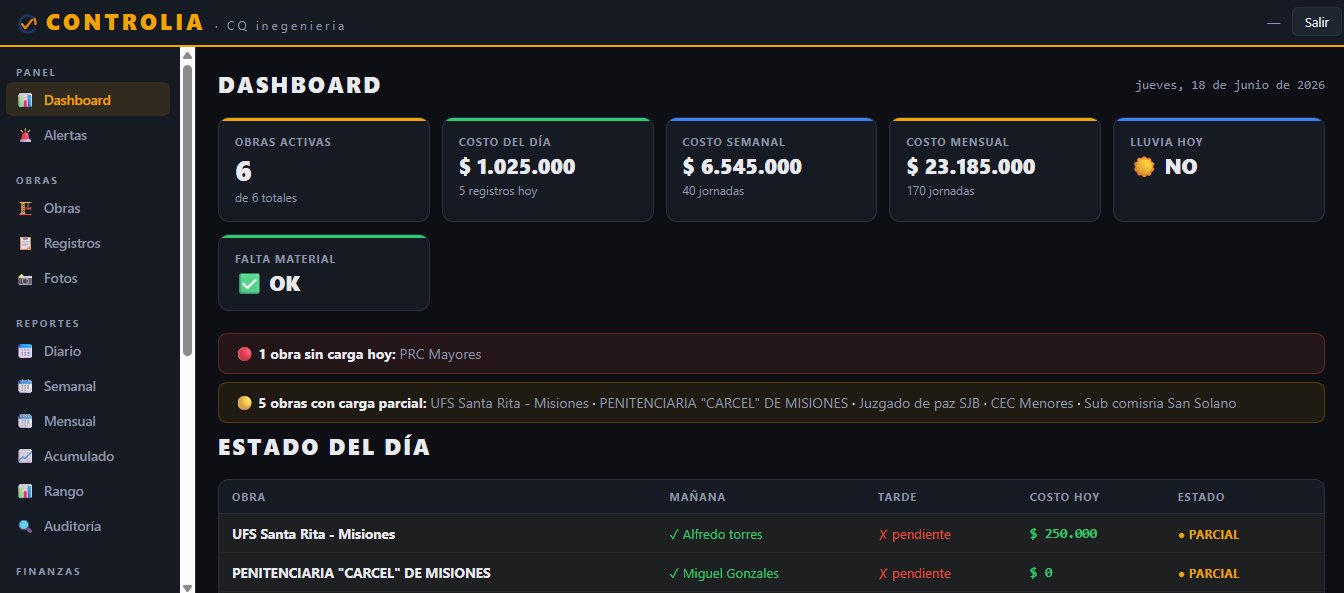Click the OBRA column header

[x=248, y=497]
